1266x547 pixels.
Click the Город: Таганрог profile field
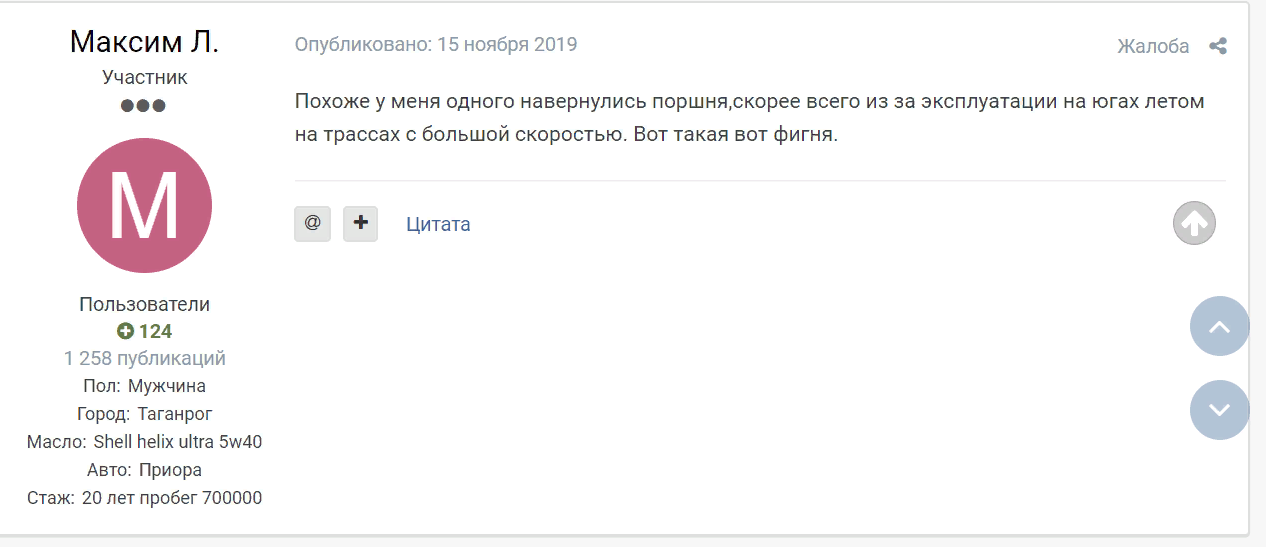(144, 413)
